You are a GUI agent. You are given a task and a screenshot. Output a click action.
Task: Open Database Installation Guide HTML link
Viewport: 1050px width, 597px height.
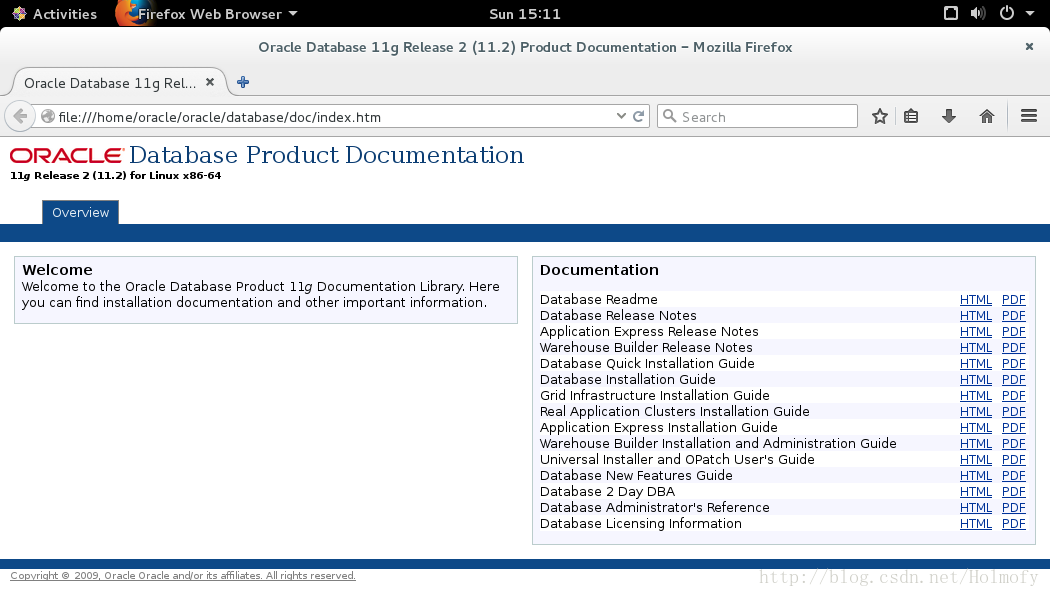point(976,380)
